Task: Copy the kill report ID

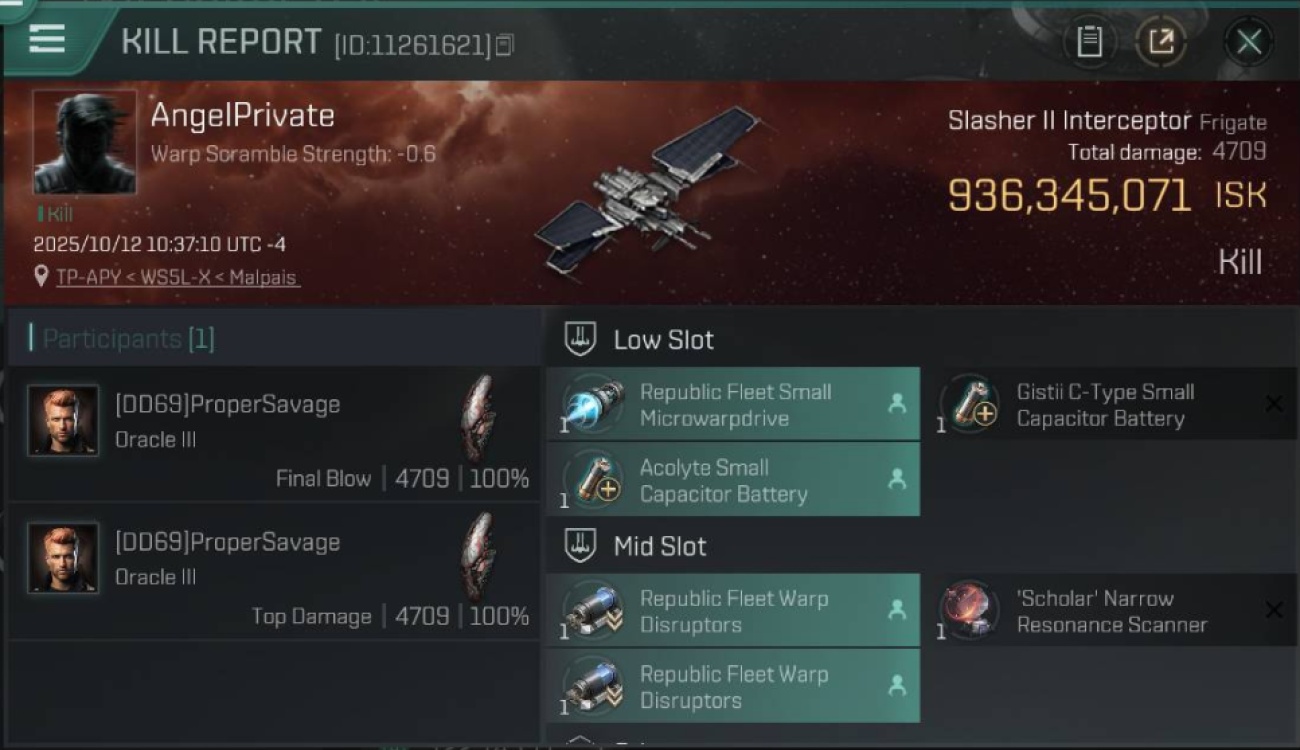Action: (505, 45)
